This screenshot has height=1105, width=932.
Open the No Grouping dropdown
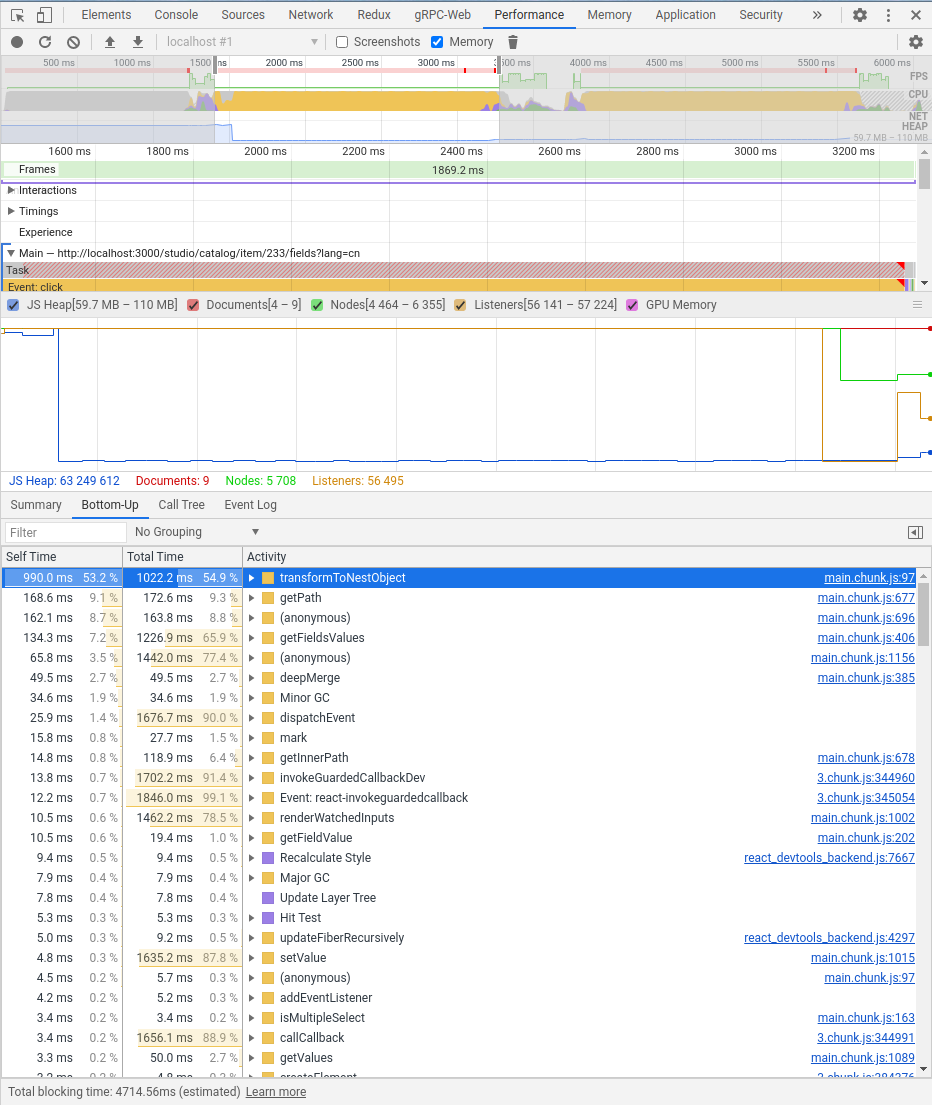(x=197, y=532)
